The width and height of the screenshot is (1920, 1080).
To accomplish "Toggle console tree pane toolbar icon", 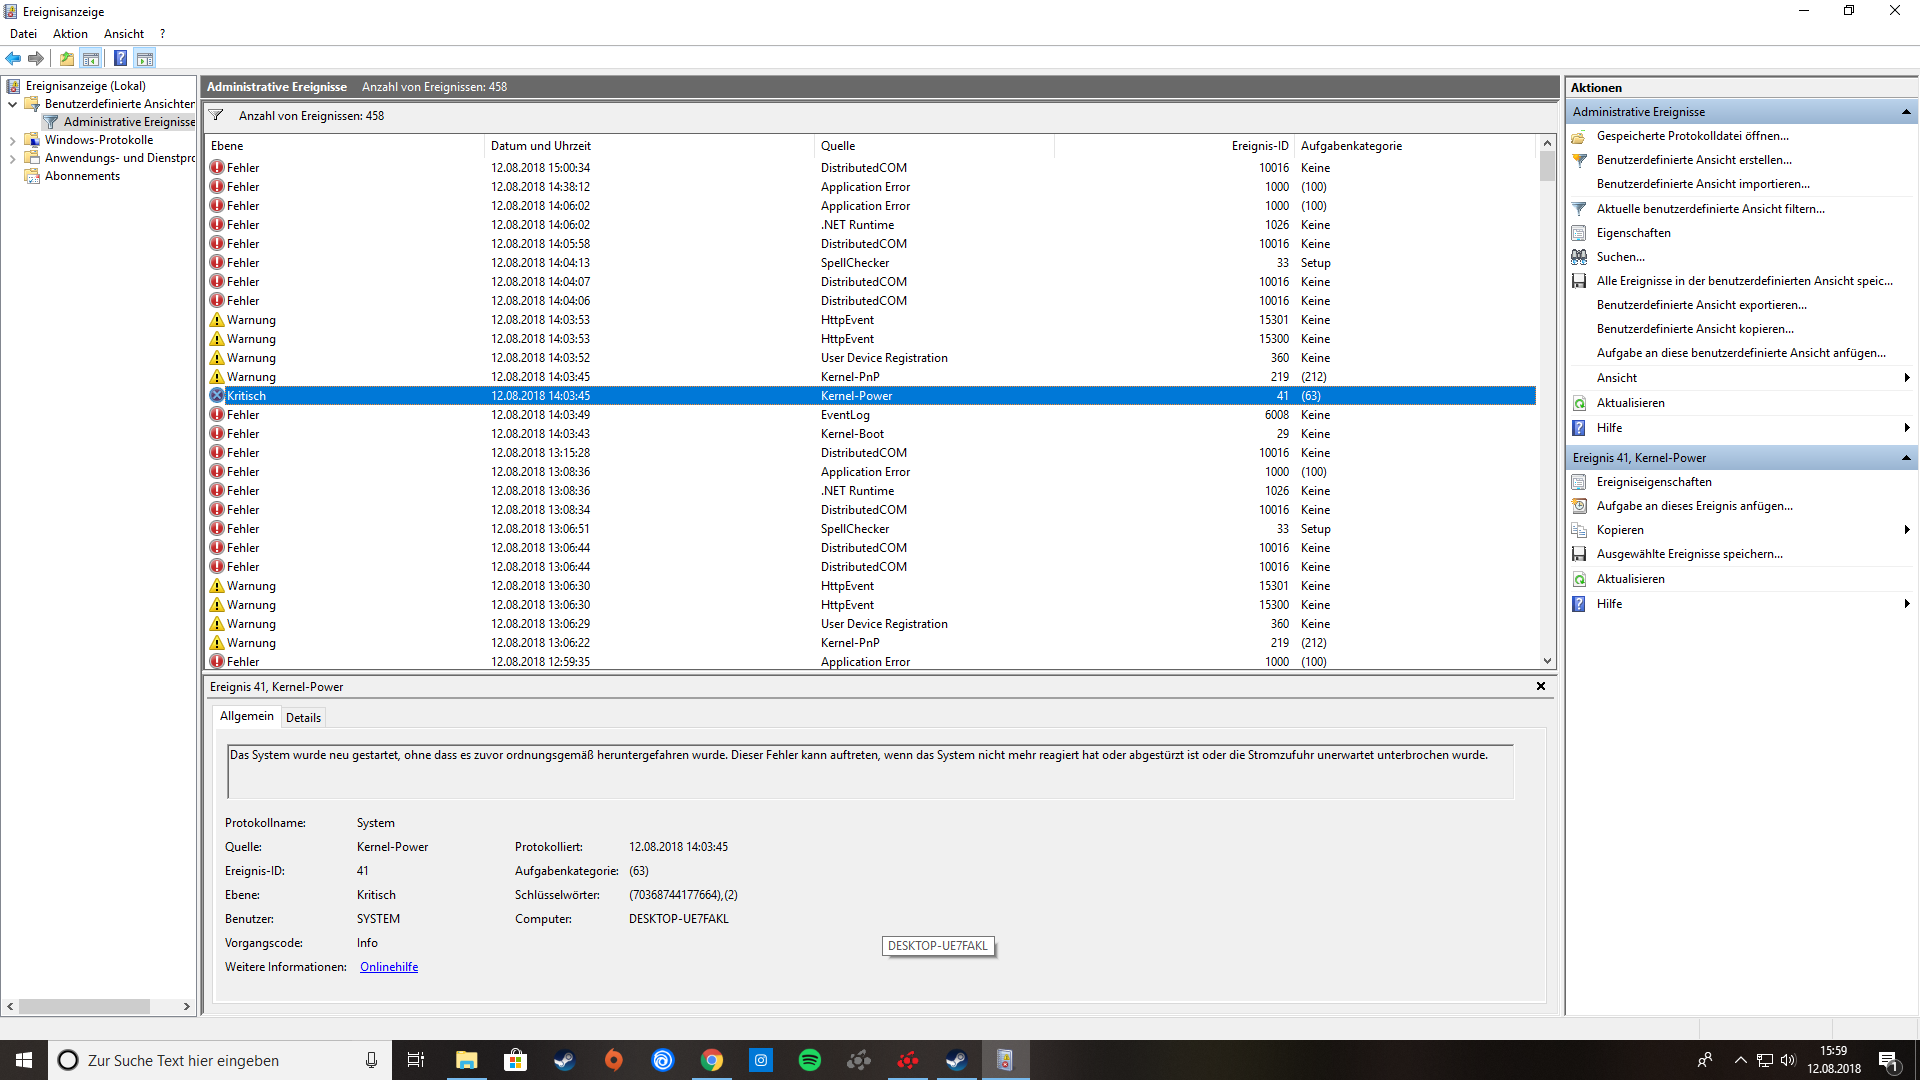I will [x=91, y=58].
